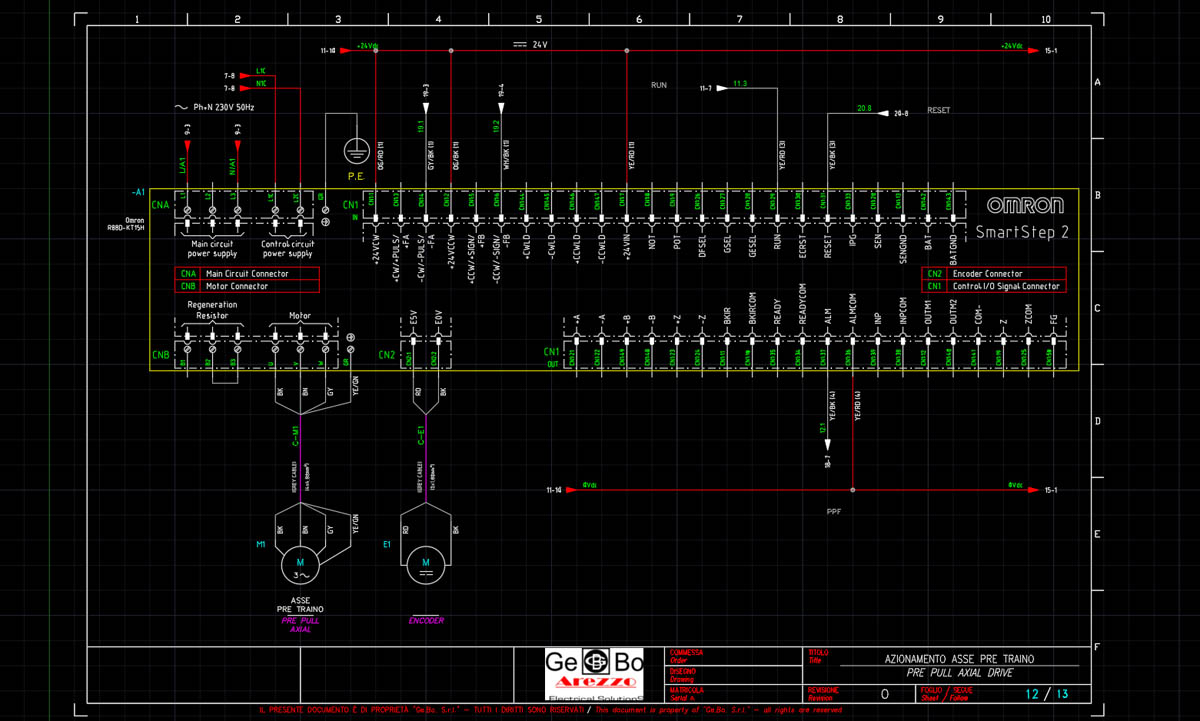The width and height of the screenshot is (1200, 721).
Task: Click the 'E5V' encoder terminal label
Action: [x=413, y=315]
